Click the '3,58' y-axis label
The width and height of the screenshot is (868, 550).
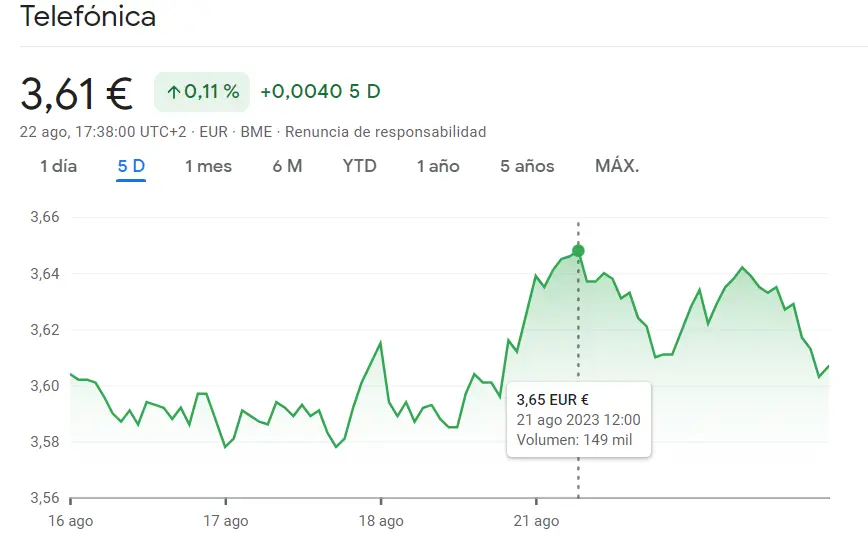tap(45, 442)
